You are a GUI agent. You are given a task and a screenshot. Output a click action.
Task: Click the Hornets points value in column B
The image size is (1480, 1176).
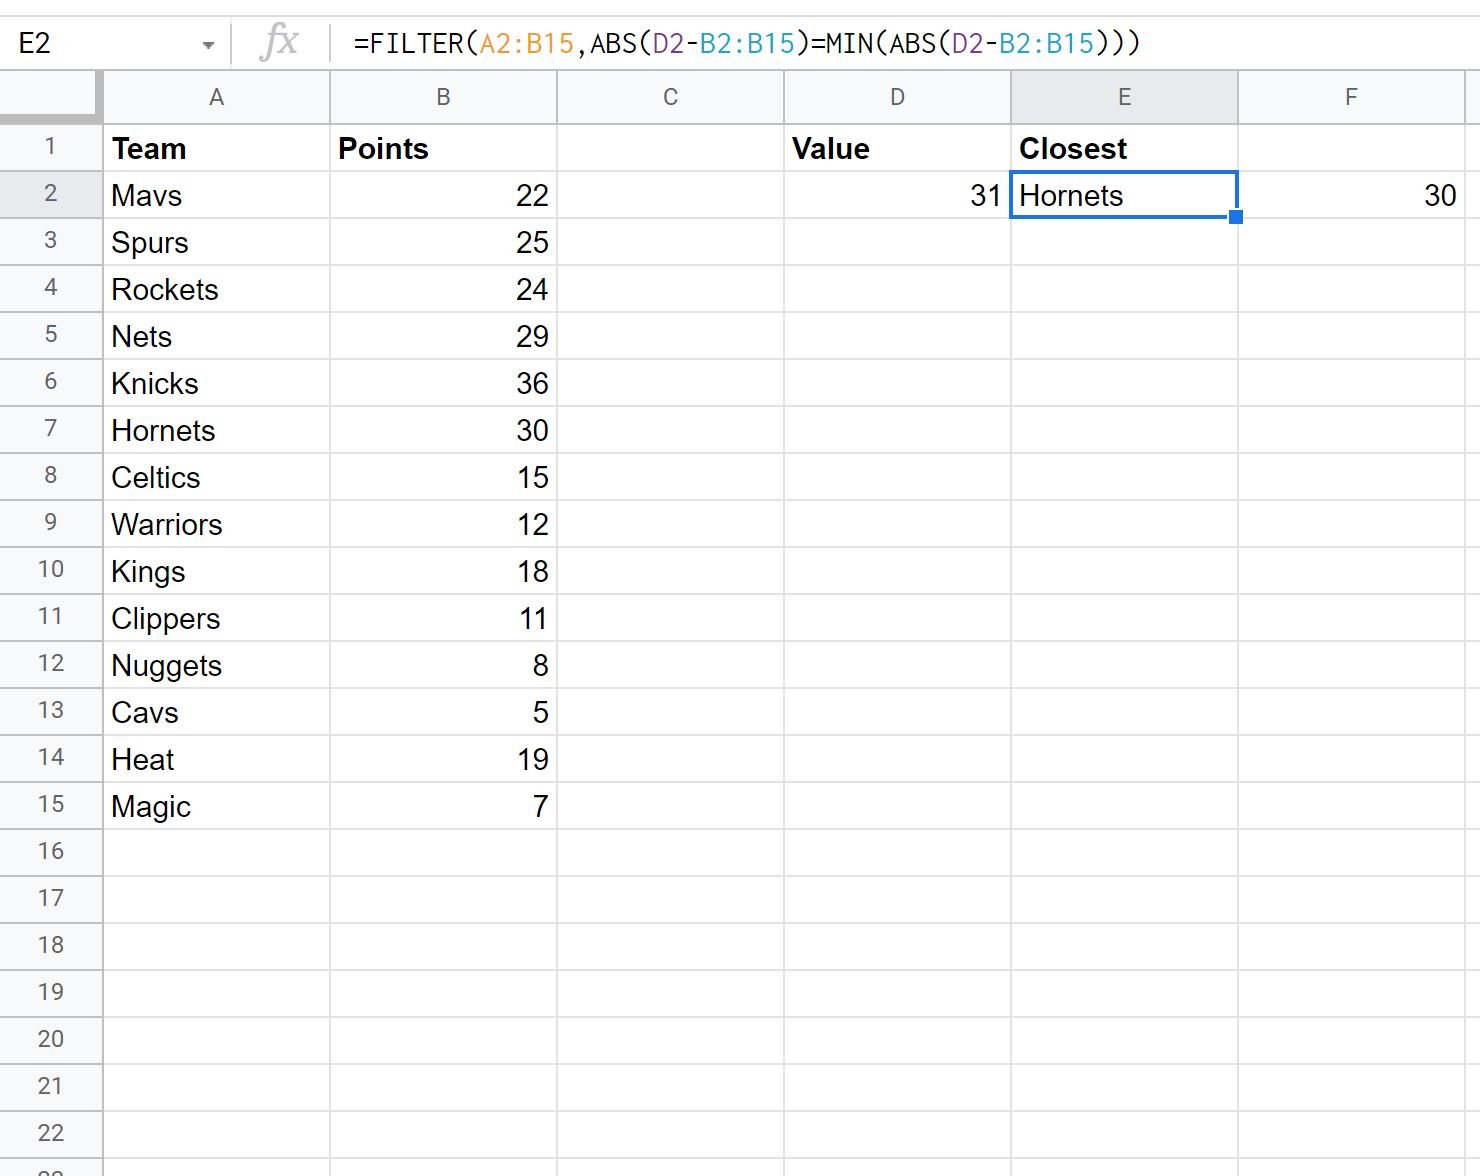pyautogui.click(x=443, y=430)
